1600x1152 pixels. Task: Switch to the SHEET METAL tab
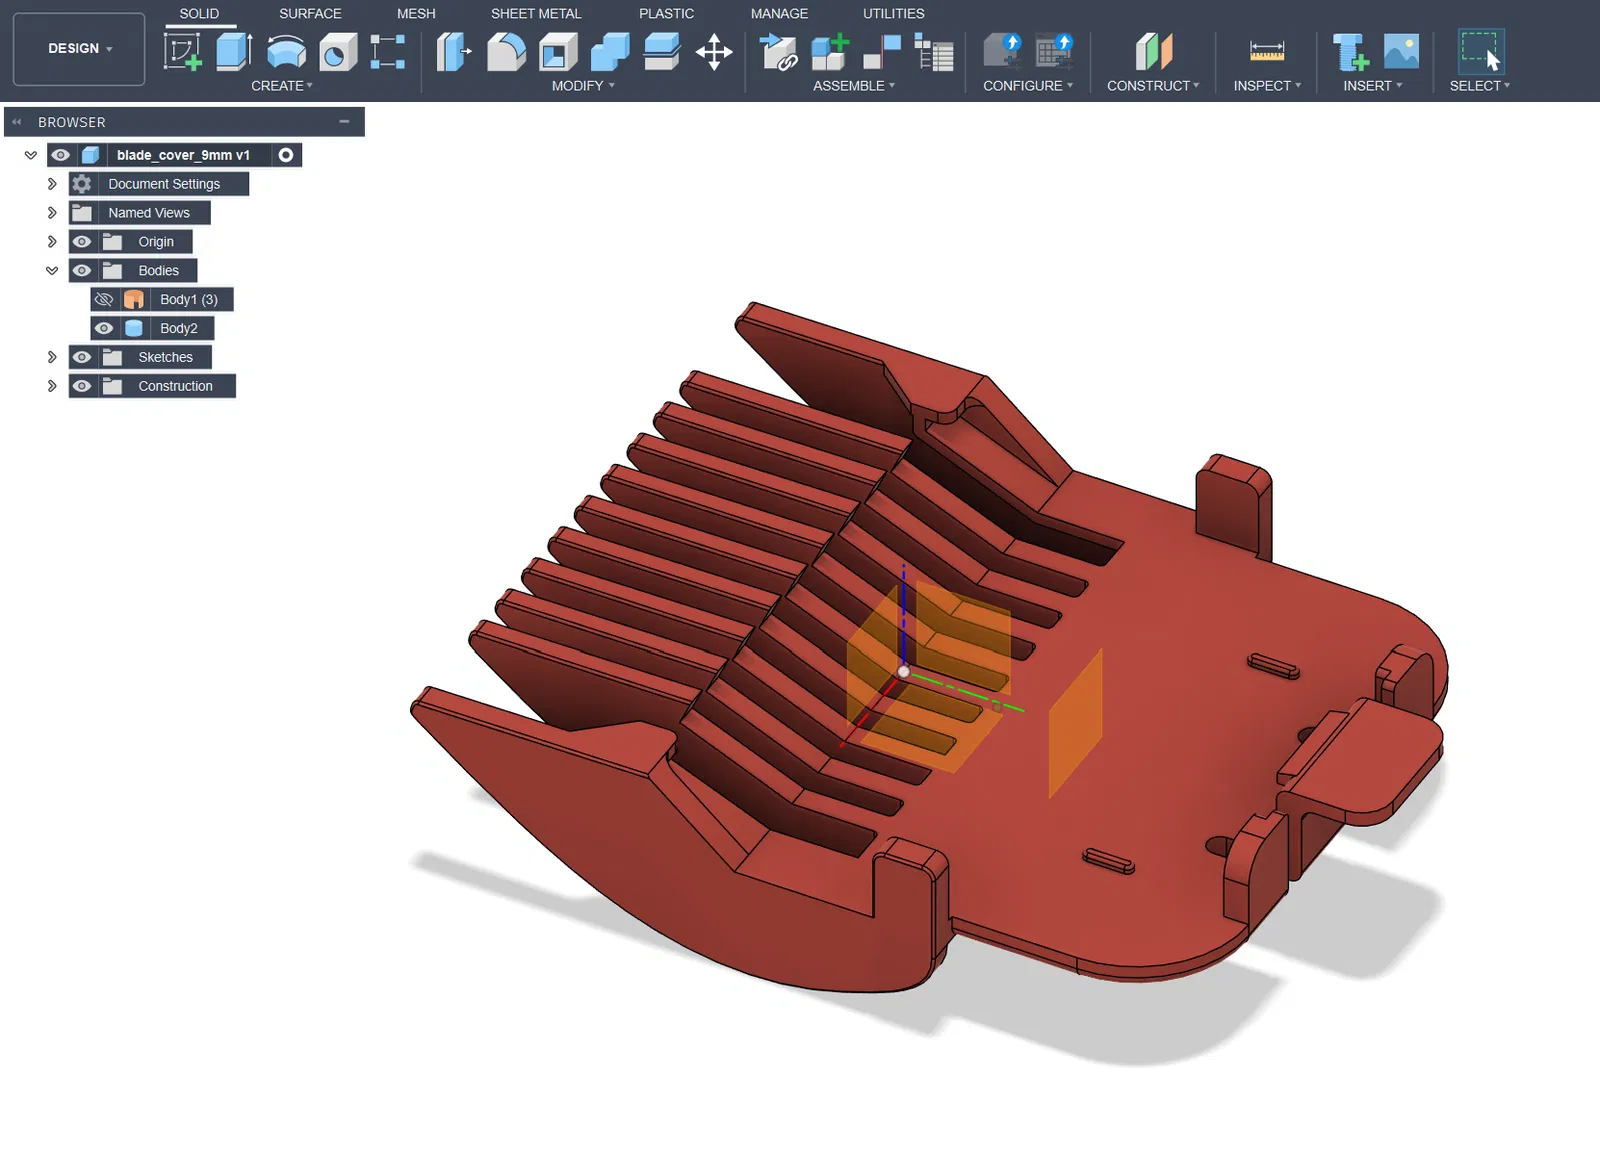535,14
